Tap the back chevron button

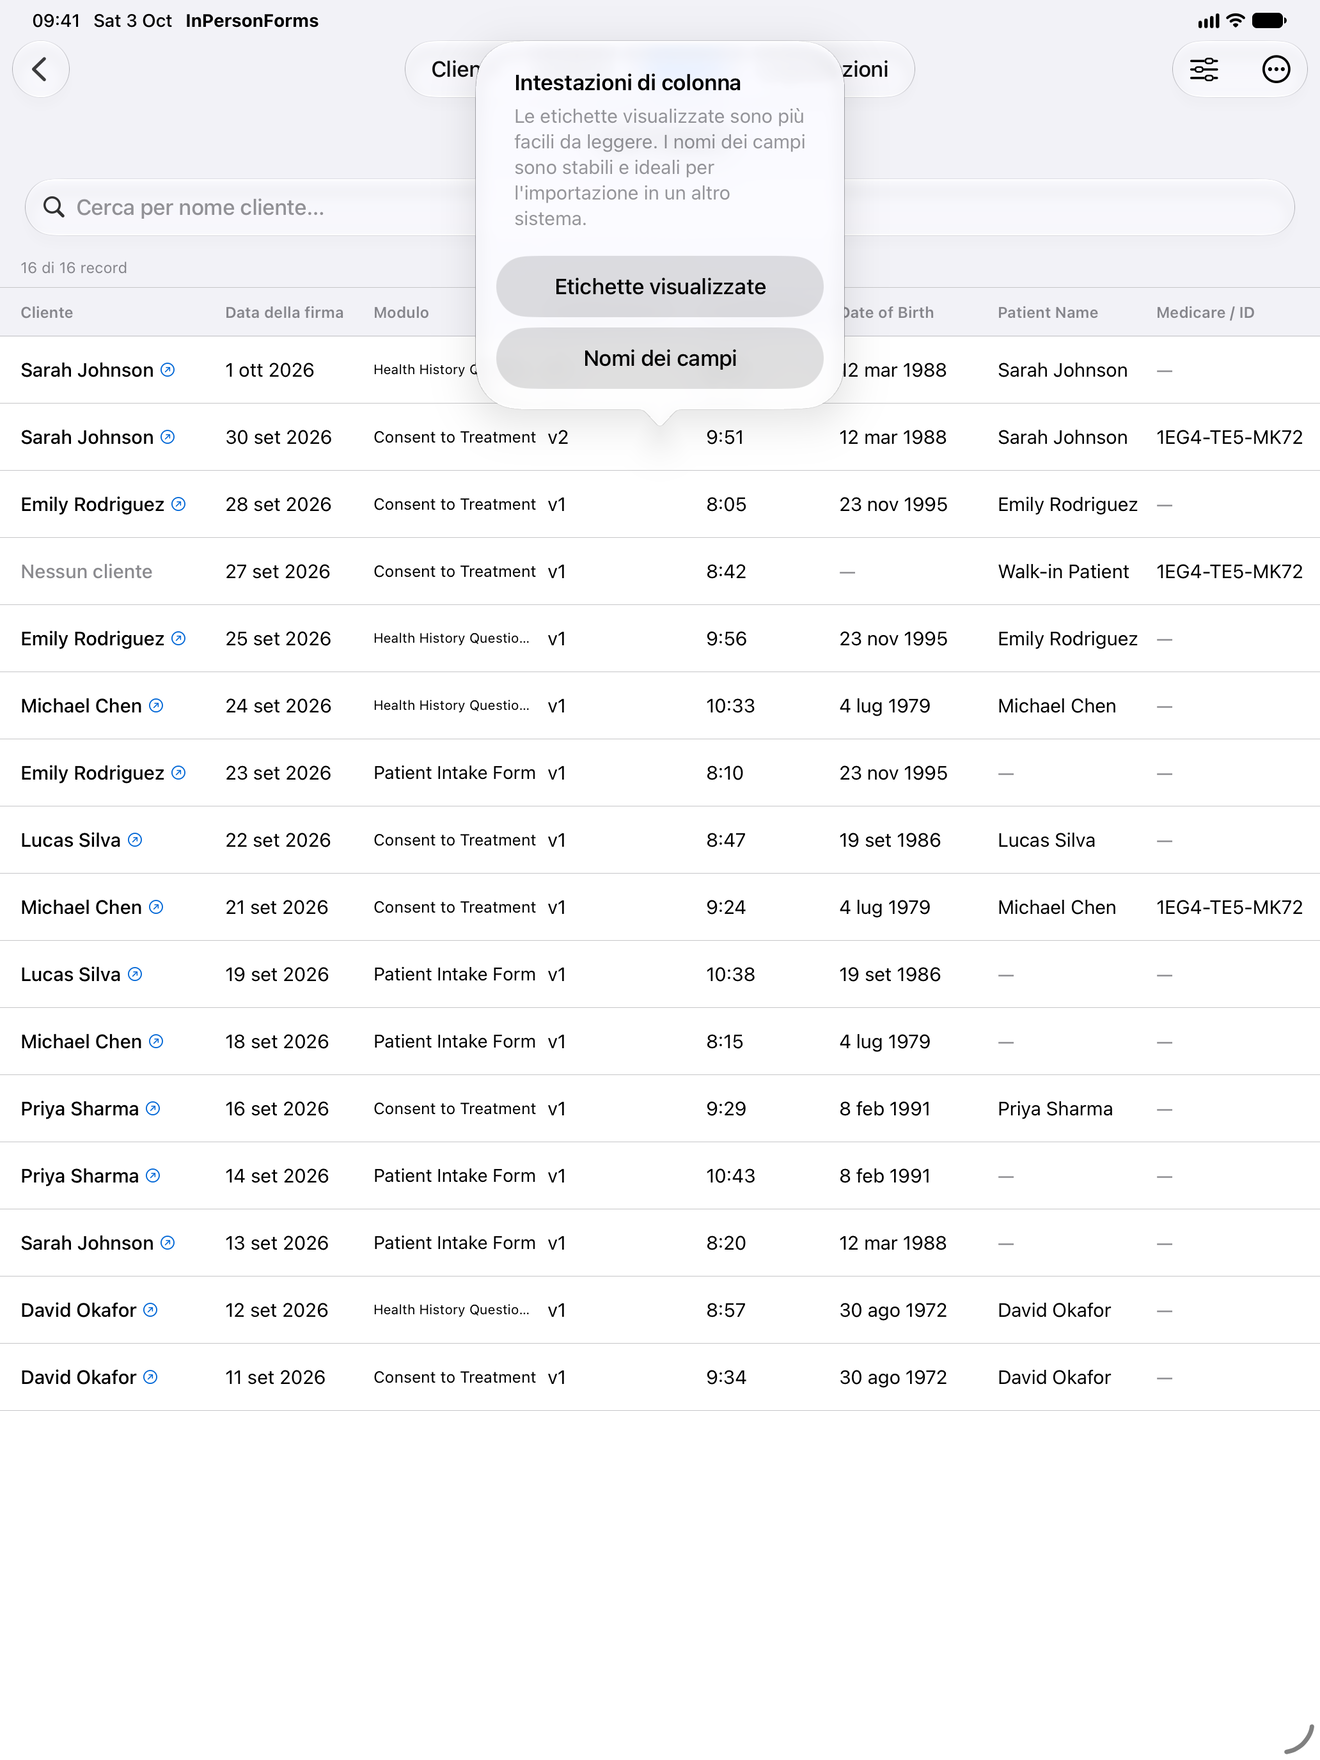click(x=41, y=69)
